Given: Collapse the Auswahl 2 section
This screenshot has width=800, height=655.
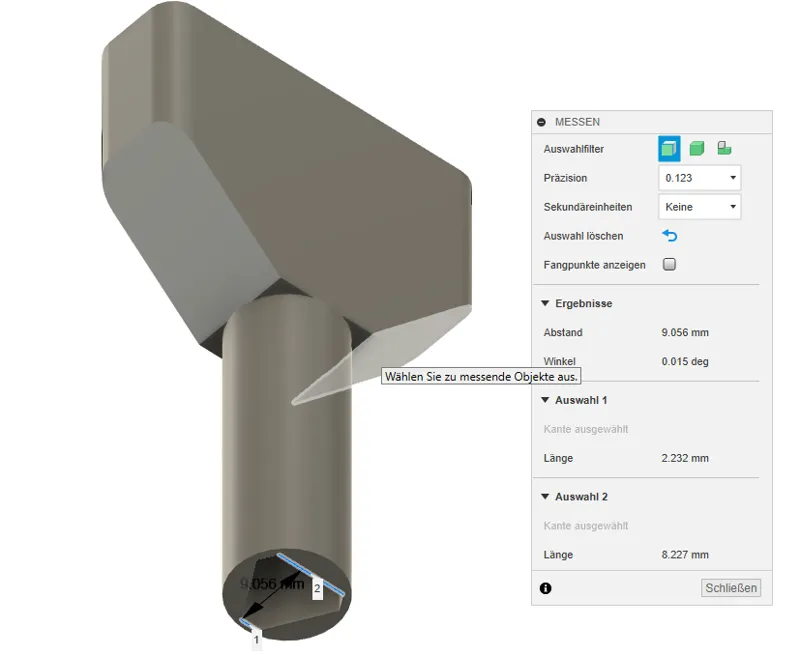Looking at the screenshot, I should tap(545, 496).
